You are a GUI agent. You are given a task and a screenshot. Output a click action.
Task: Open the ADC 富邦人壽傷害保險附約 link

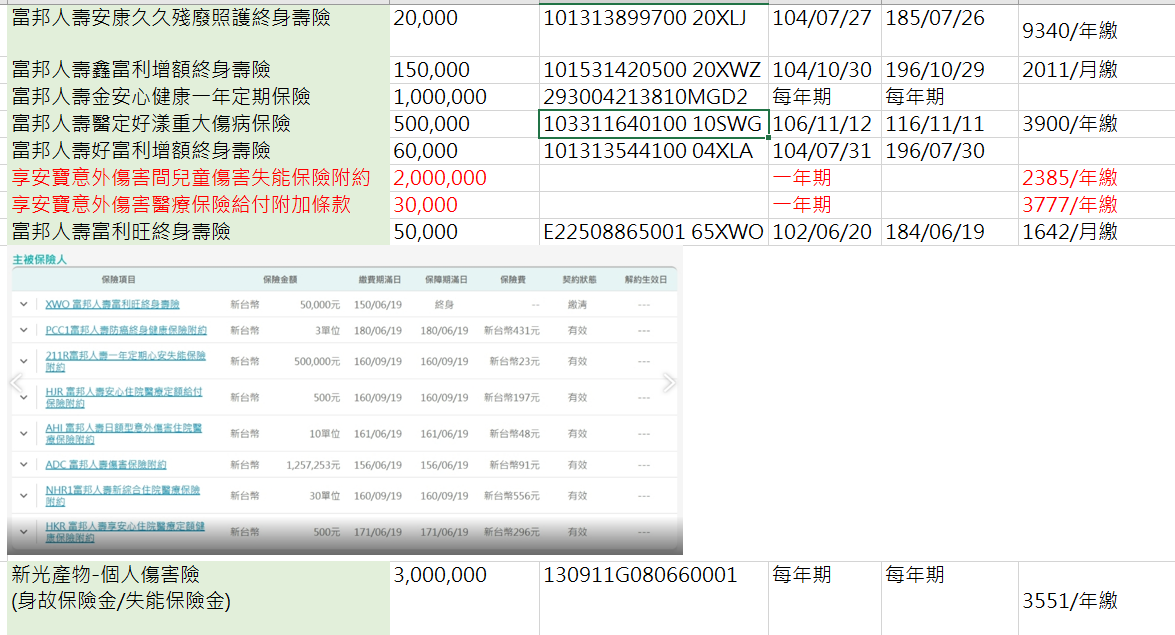[106, 465]
